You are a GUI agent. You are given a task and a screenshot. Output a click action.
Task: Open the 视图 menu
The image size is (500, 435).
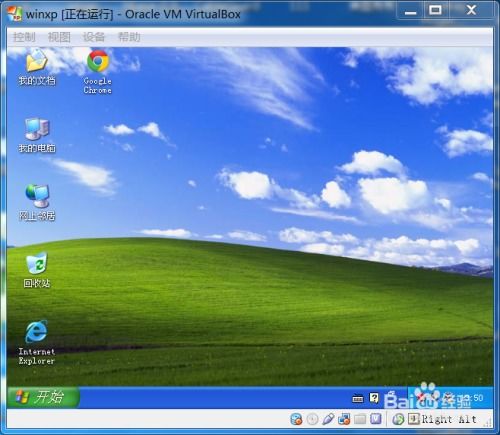[x=59, y=37]
